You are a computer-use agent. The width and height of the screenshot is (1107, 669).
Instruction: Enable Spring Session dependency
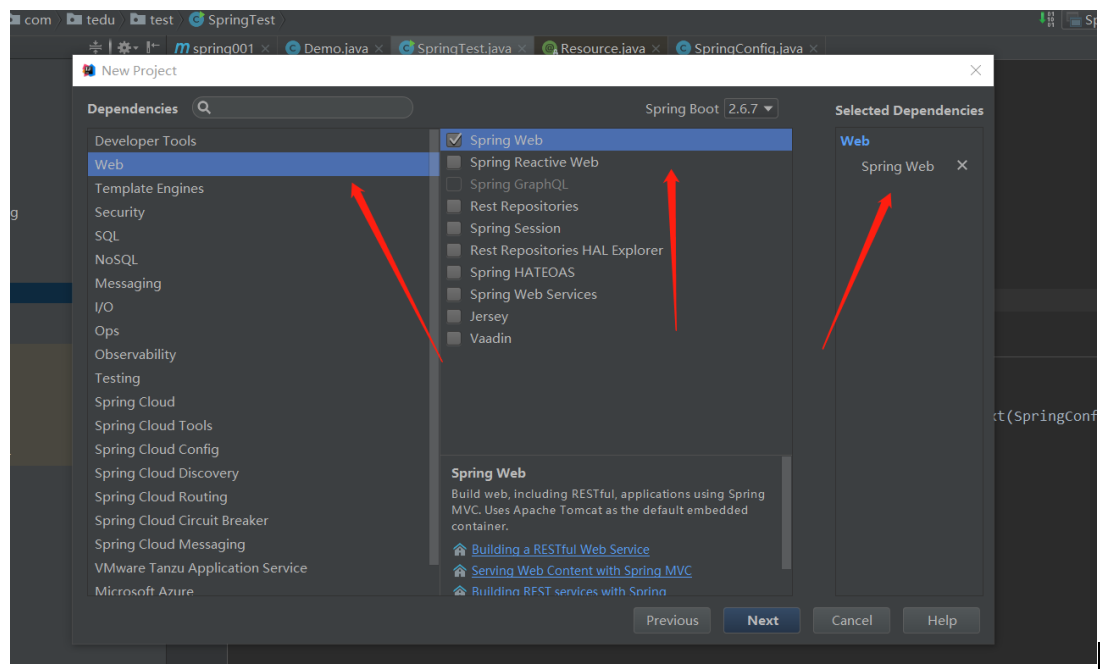click(455, 228)
